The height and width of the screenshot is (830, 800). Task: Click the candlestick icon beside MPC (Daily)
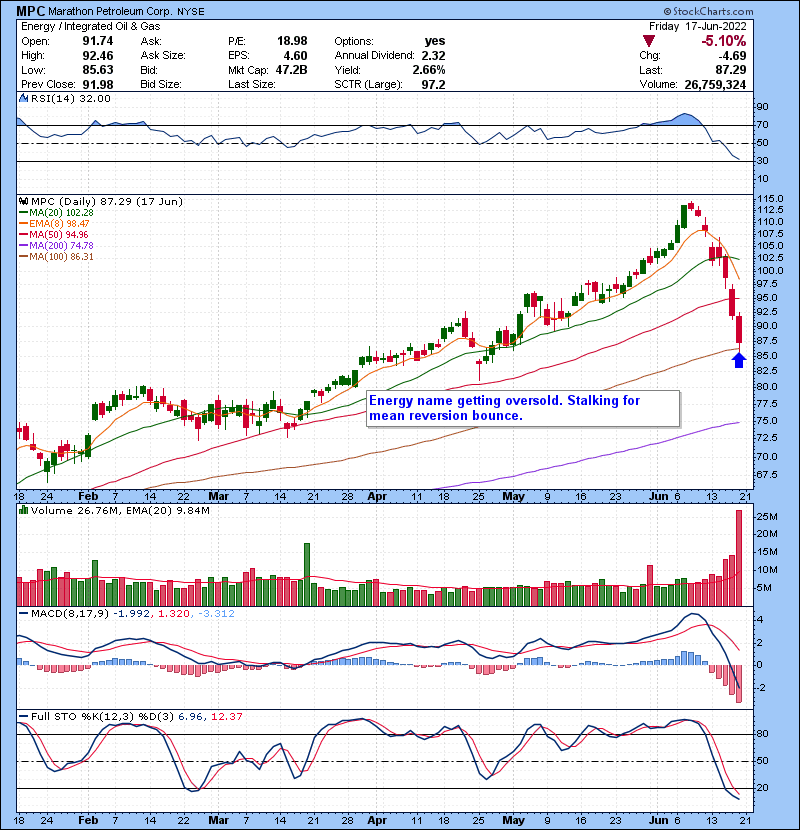coord(23,201)
